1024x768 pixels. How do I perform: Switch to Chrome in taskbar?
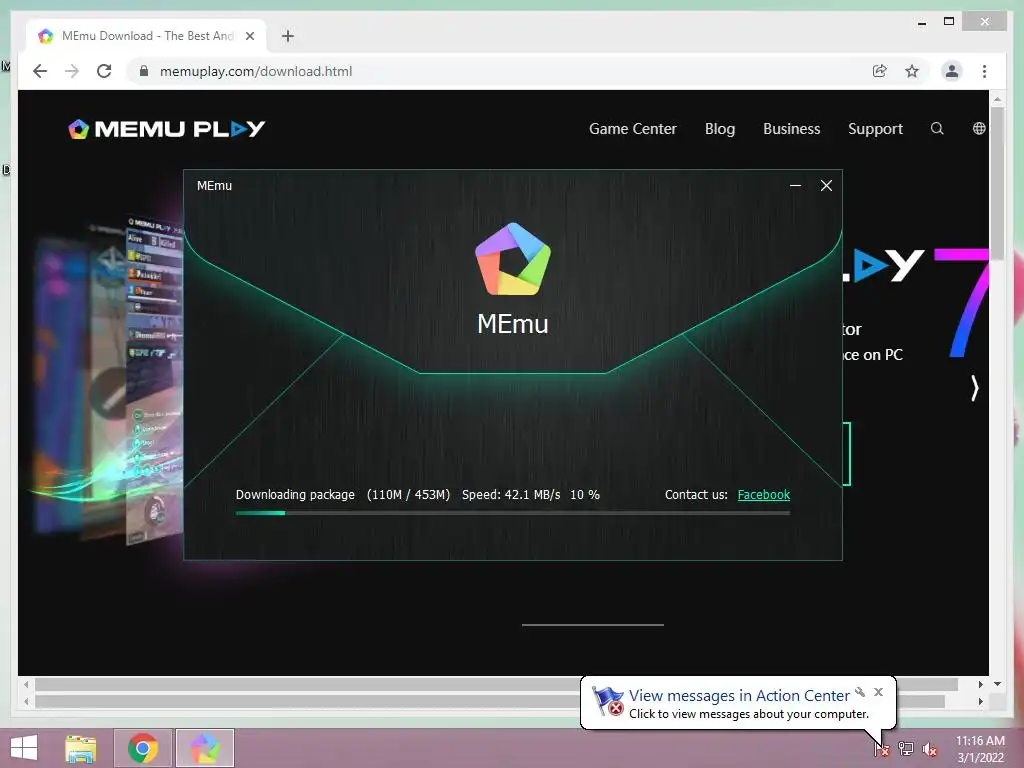click(143, 748)
